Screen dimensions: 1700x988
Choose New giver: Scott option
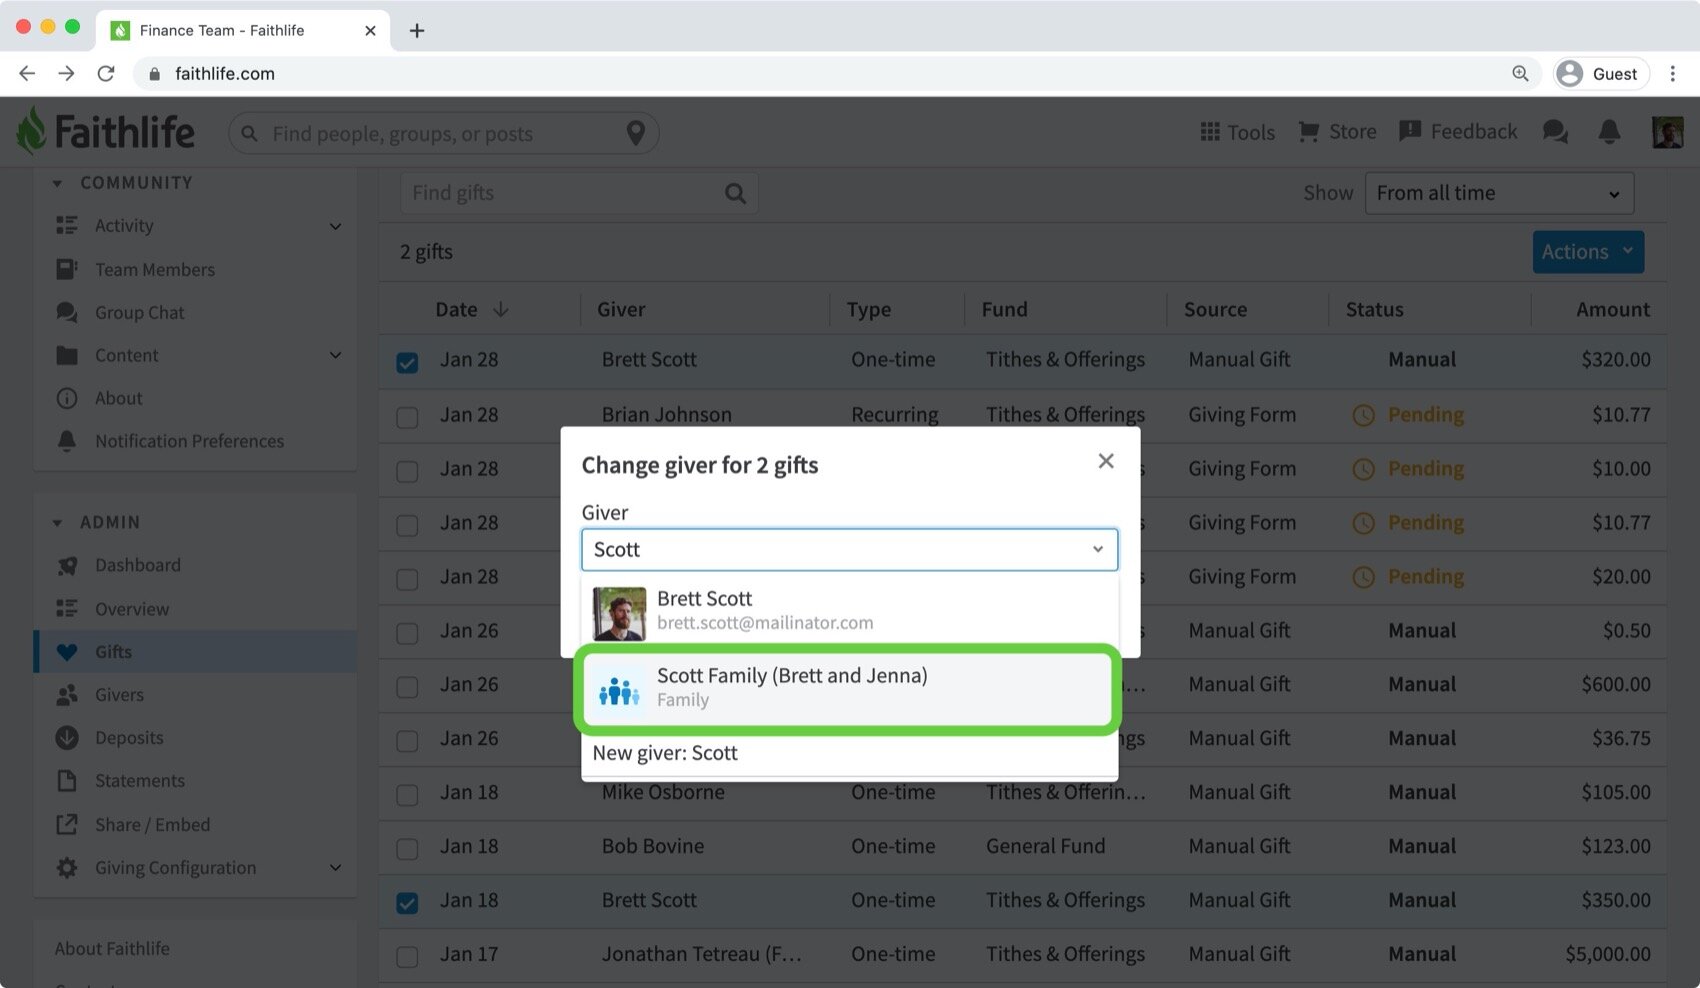849,753
